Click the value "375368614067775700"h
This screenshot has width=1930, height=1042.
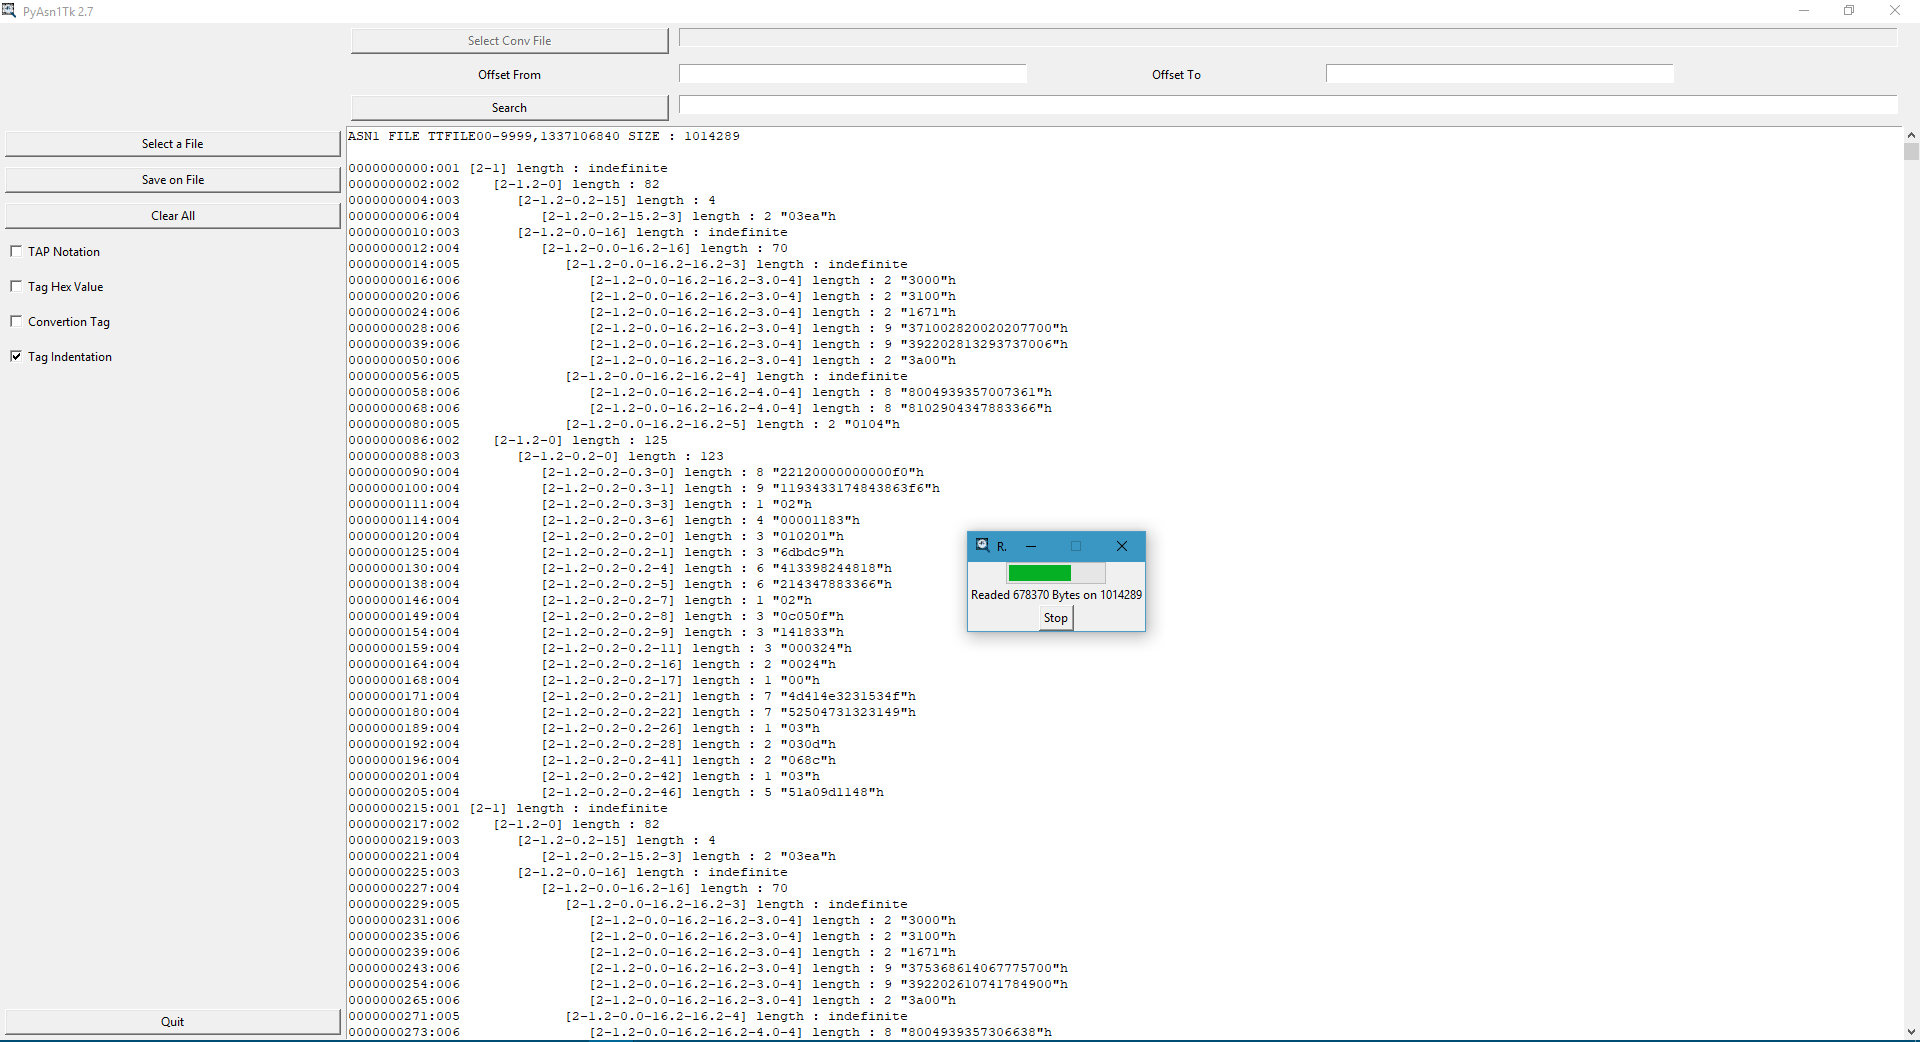click(984, 968)
